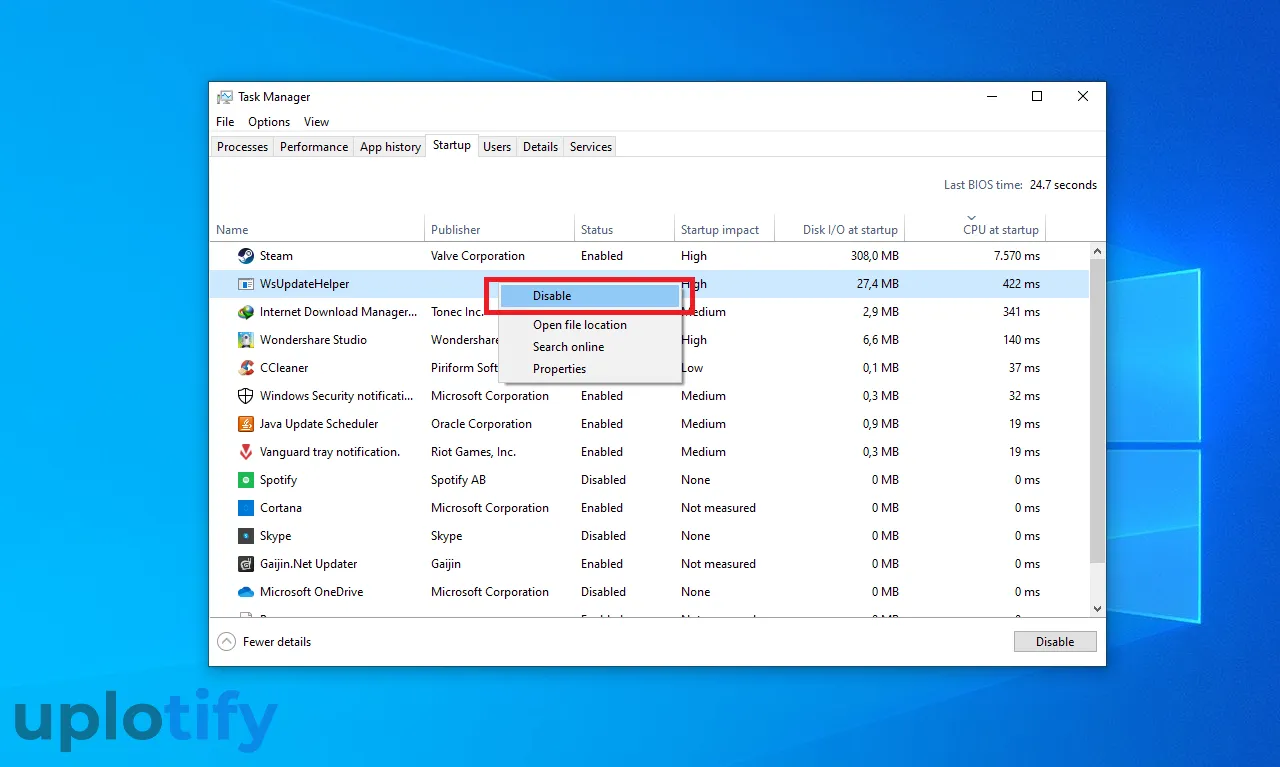The image size is (1280, 767).
Task: Click the Riot Games, Inc. publisher cell
Action: (x=473, y=452)
